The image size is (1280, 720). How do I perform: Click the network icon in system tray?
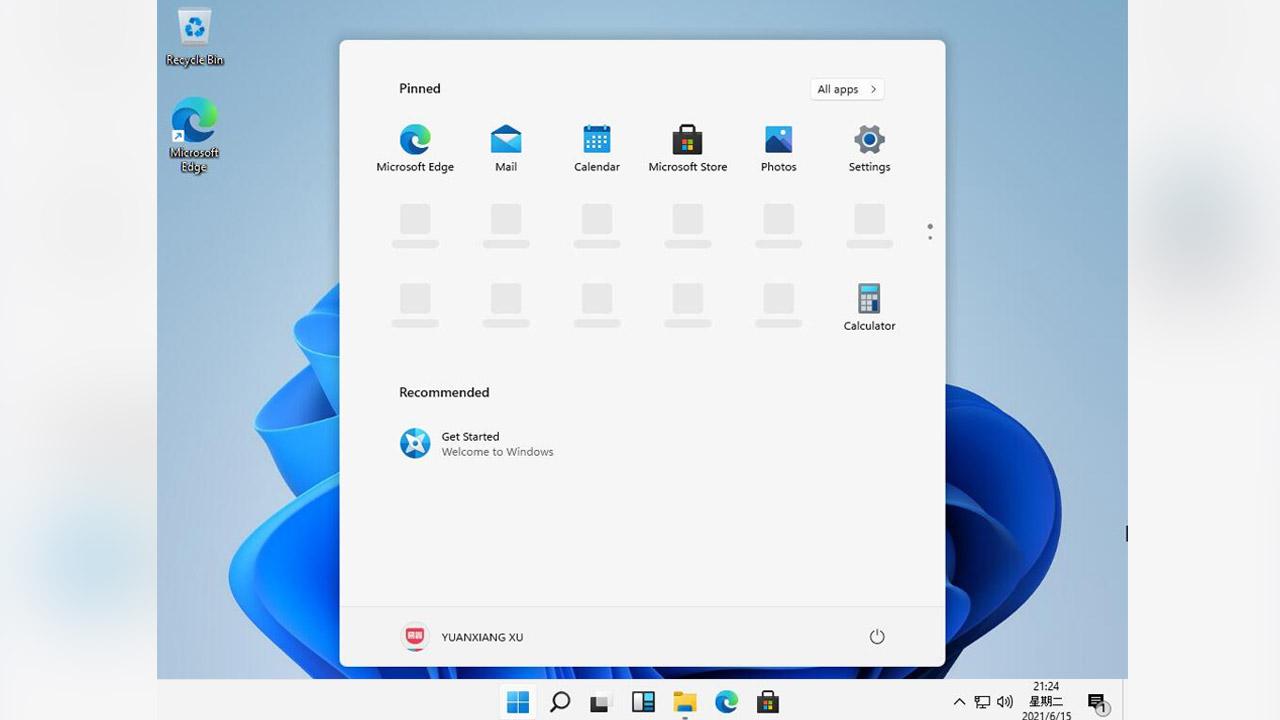[x=982, y=702]
